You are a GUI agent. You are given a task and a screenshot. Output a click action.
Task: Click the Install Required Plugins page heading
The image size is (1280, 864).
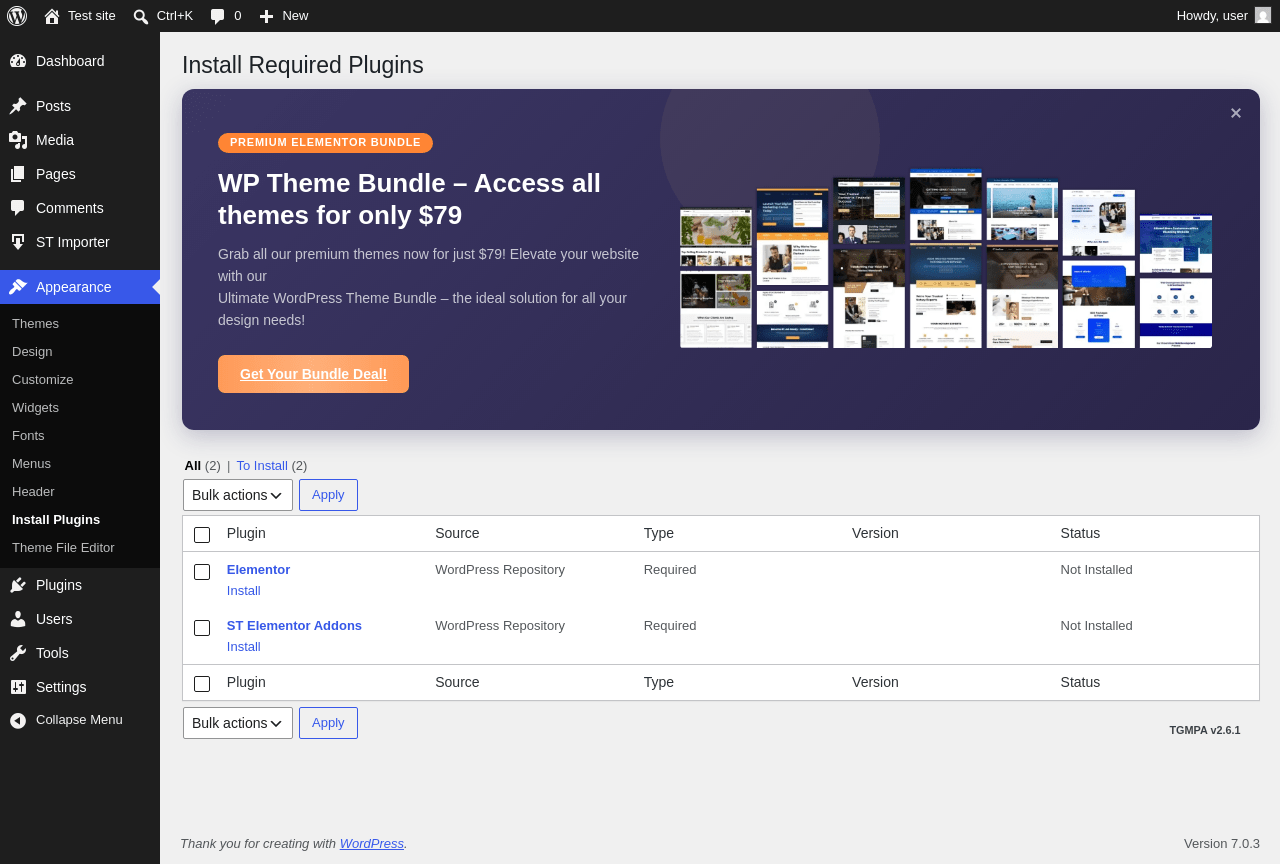pyautogui.click(x=303, y=65)
